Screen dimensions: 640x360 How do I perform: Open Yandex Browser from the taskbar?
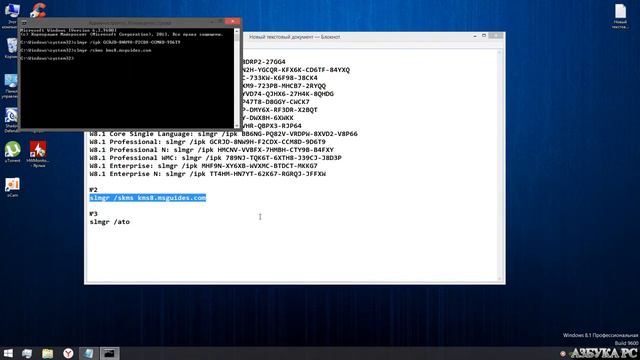click(68, 353)
